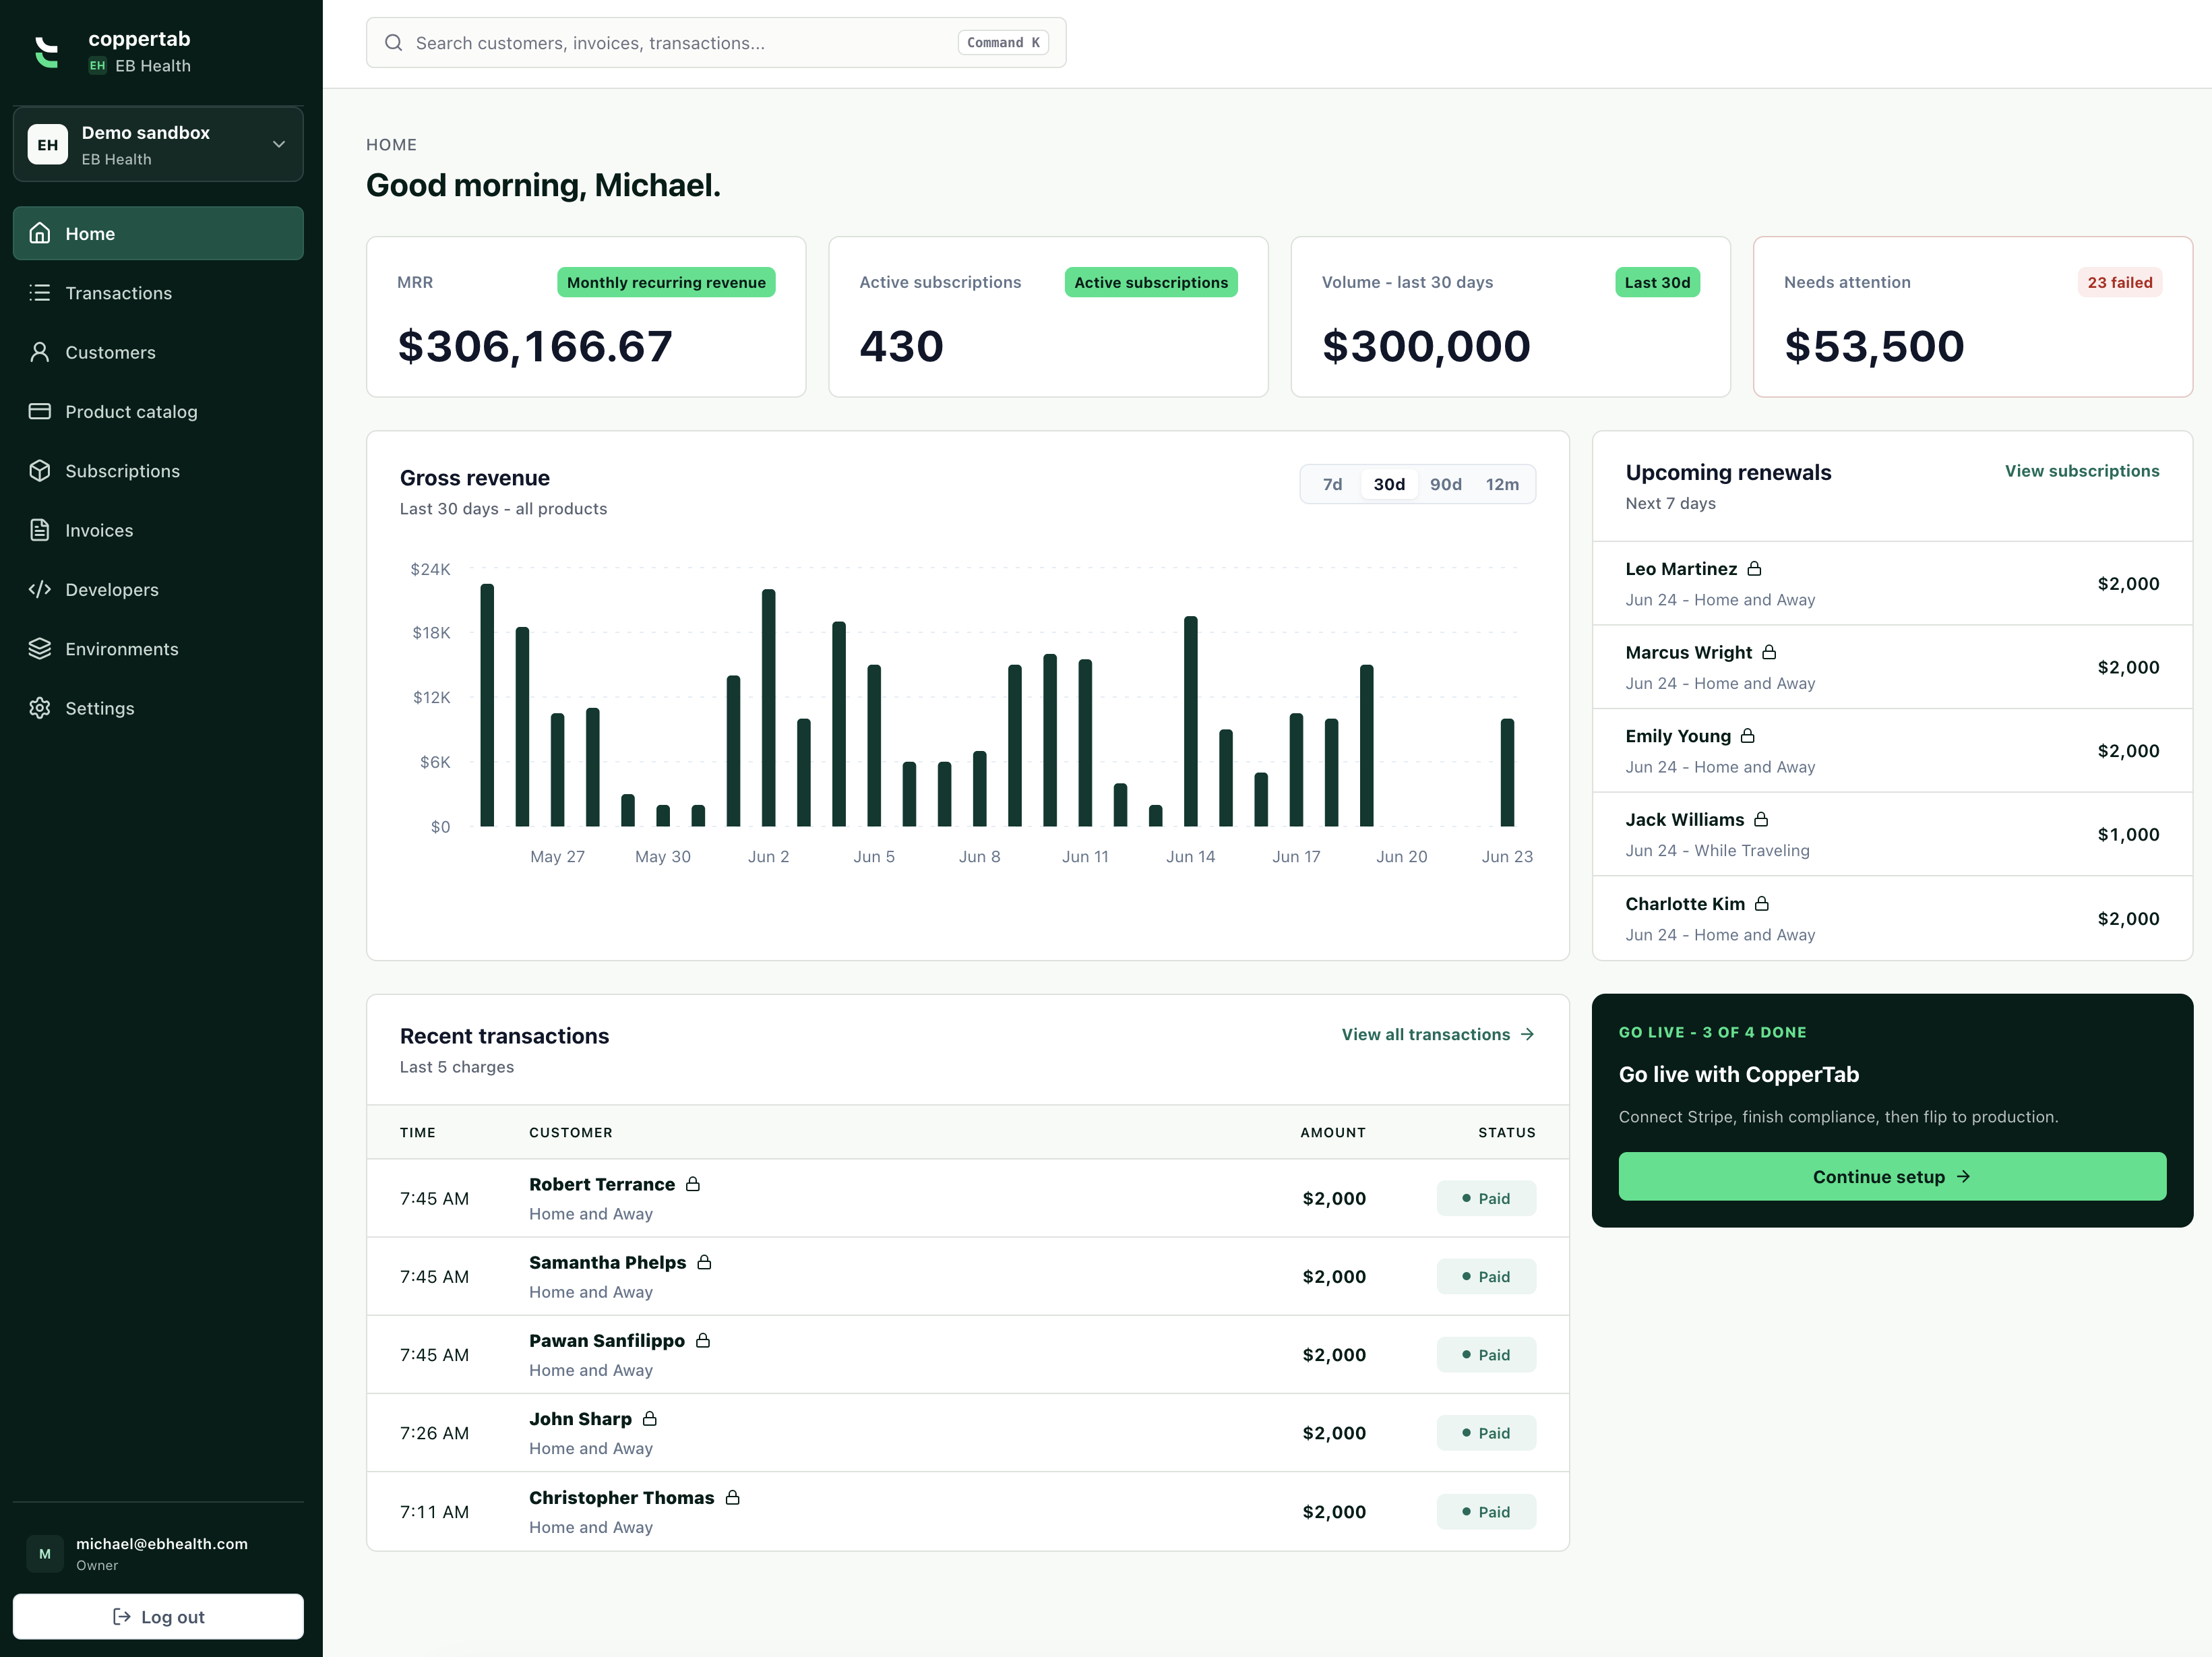Open Customers in the sidebar

click(158, 352)
